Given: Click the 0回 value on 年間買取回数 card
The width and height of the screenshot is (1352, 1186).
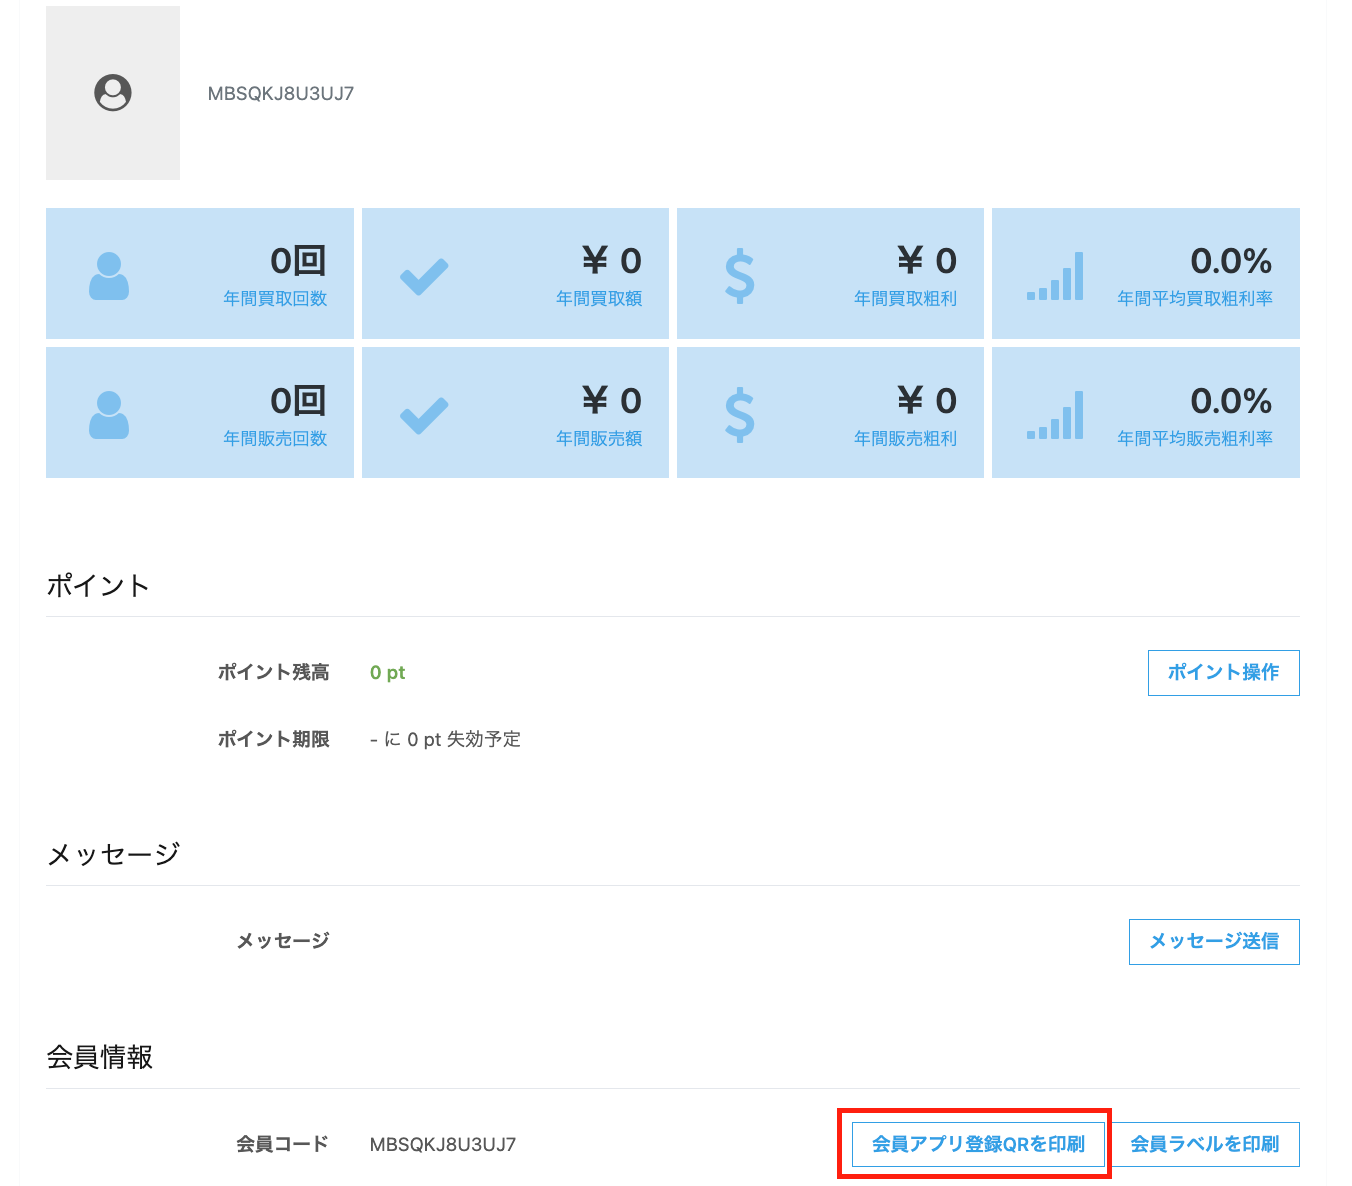Looking at the screenshot, I should (298, 261).
